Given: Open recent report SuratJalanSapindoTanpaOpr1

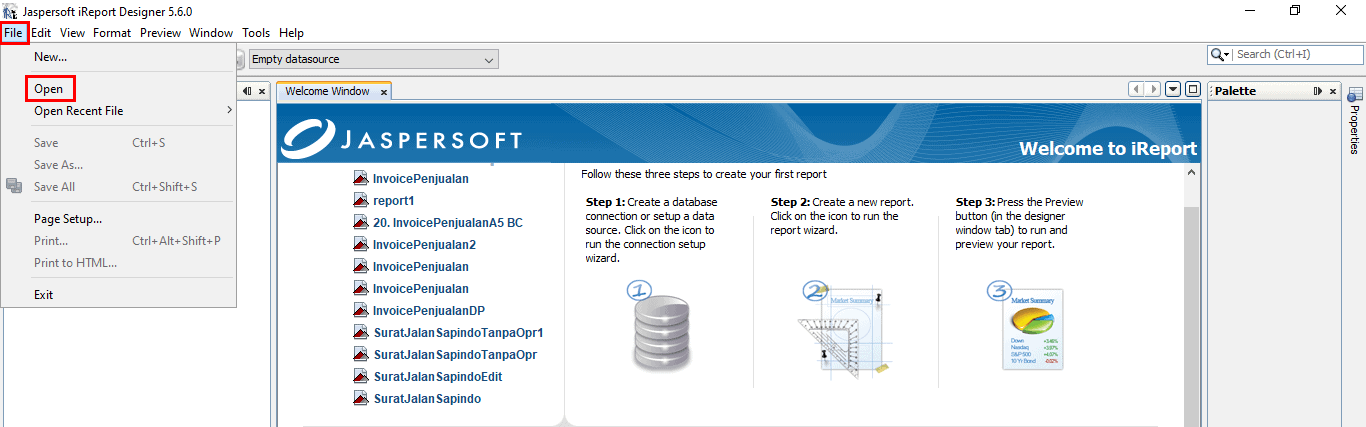Looking at the screenshot, I should pyautogui.click(x=458, y=333).
